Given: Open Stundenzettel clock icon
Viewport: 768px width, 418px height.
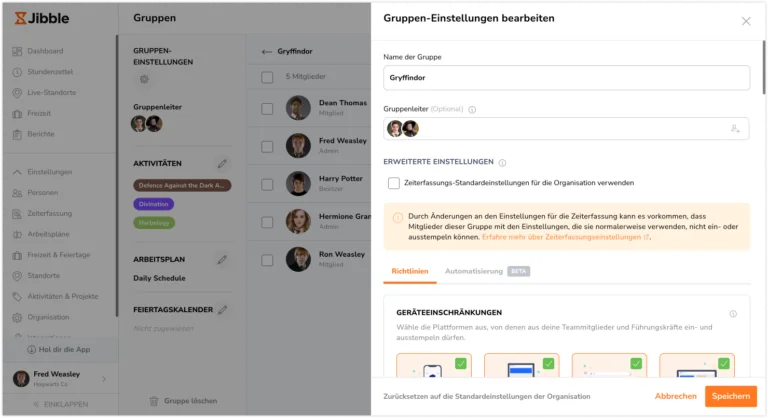Looking at the screenshot, I should pyautogui.click(x=17, y=72).
